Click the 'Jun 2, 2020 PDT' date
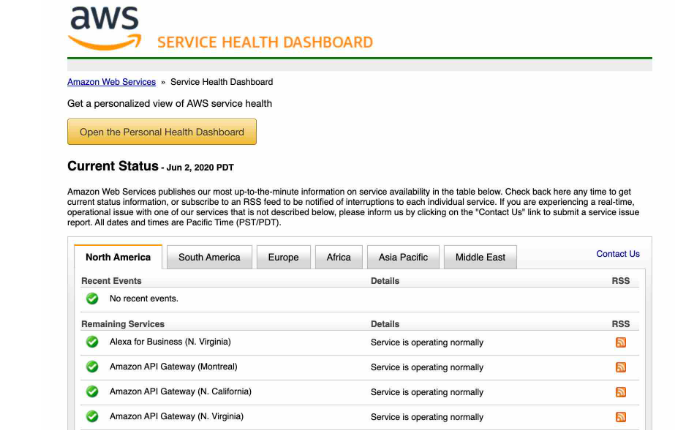The height and width of the screenshot is (430, 700). click(200, 168)
